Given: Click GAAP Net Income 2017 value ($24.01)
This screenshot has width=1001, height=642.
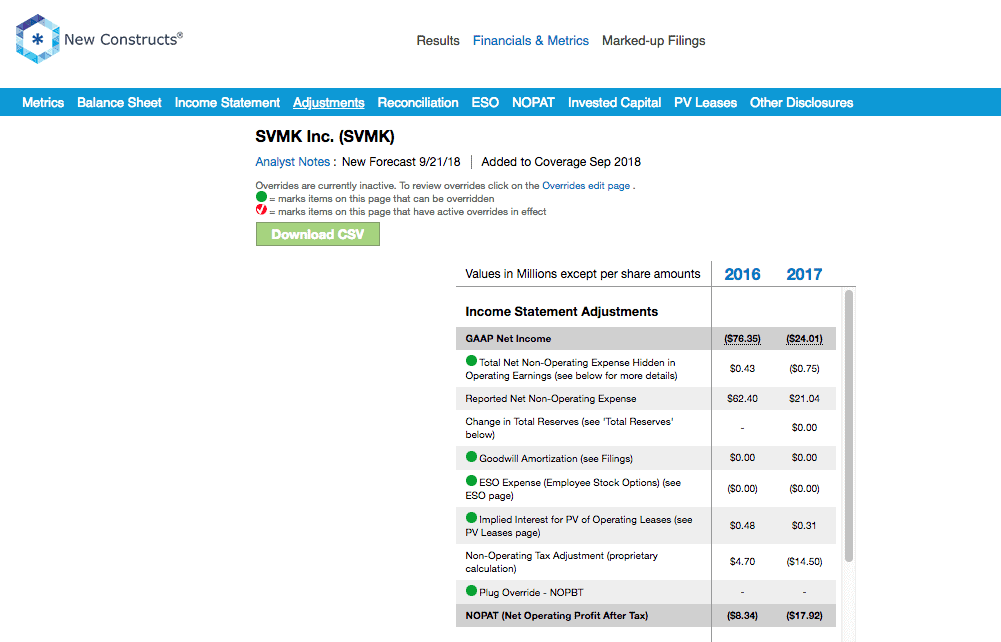Looking at the screenshot, I should 804,339.
